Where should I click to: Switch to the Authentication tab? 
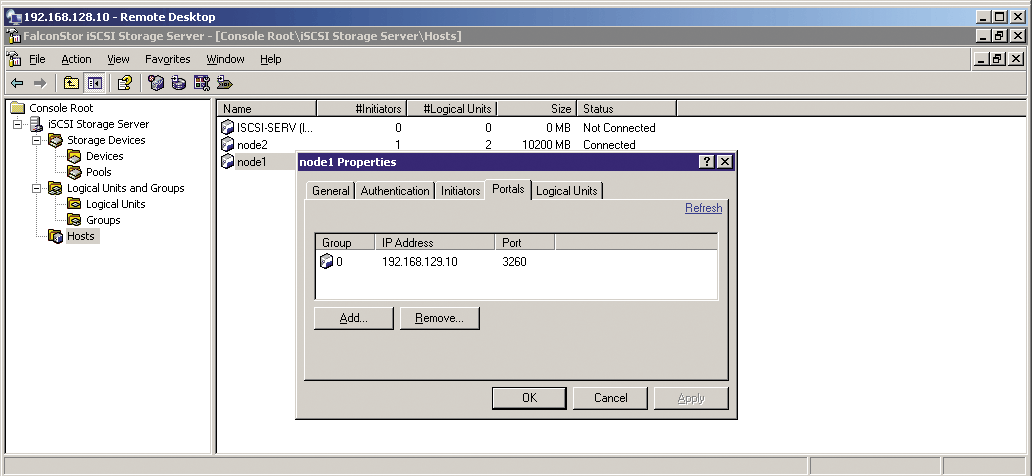pos(395,191)
